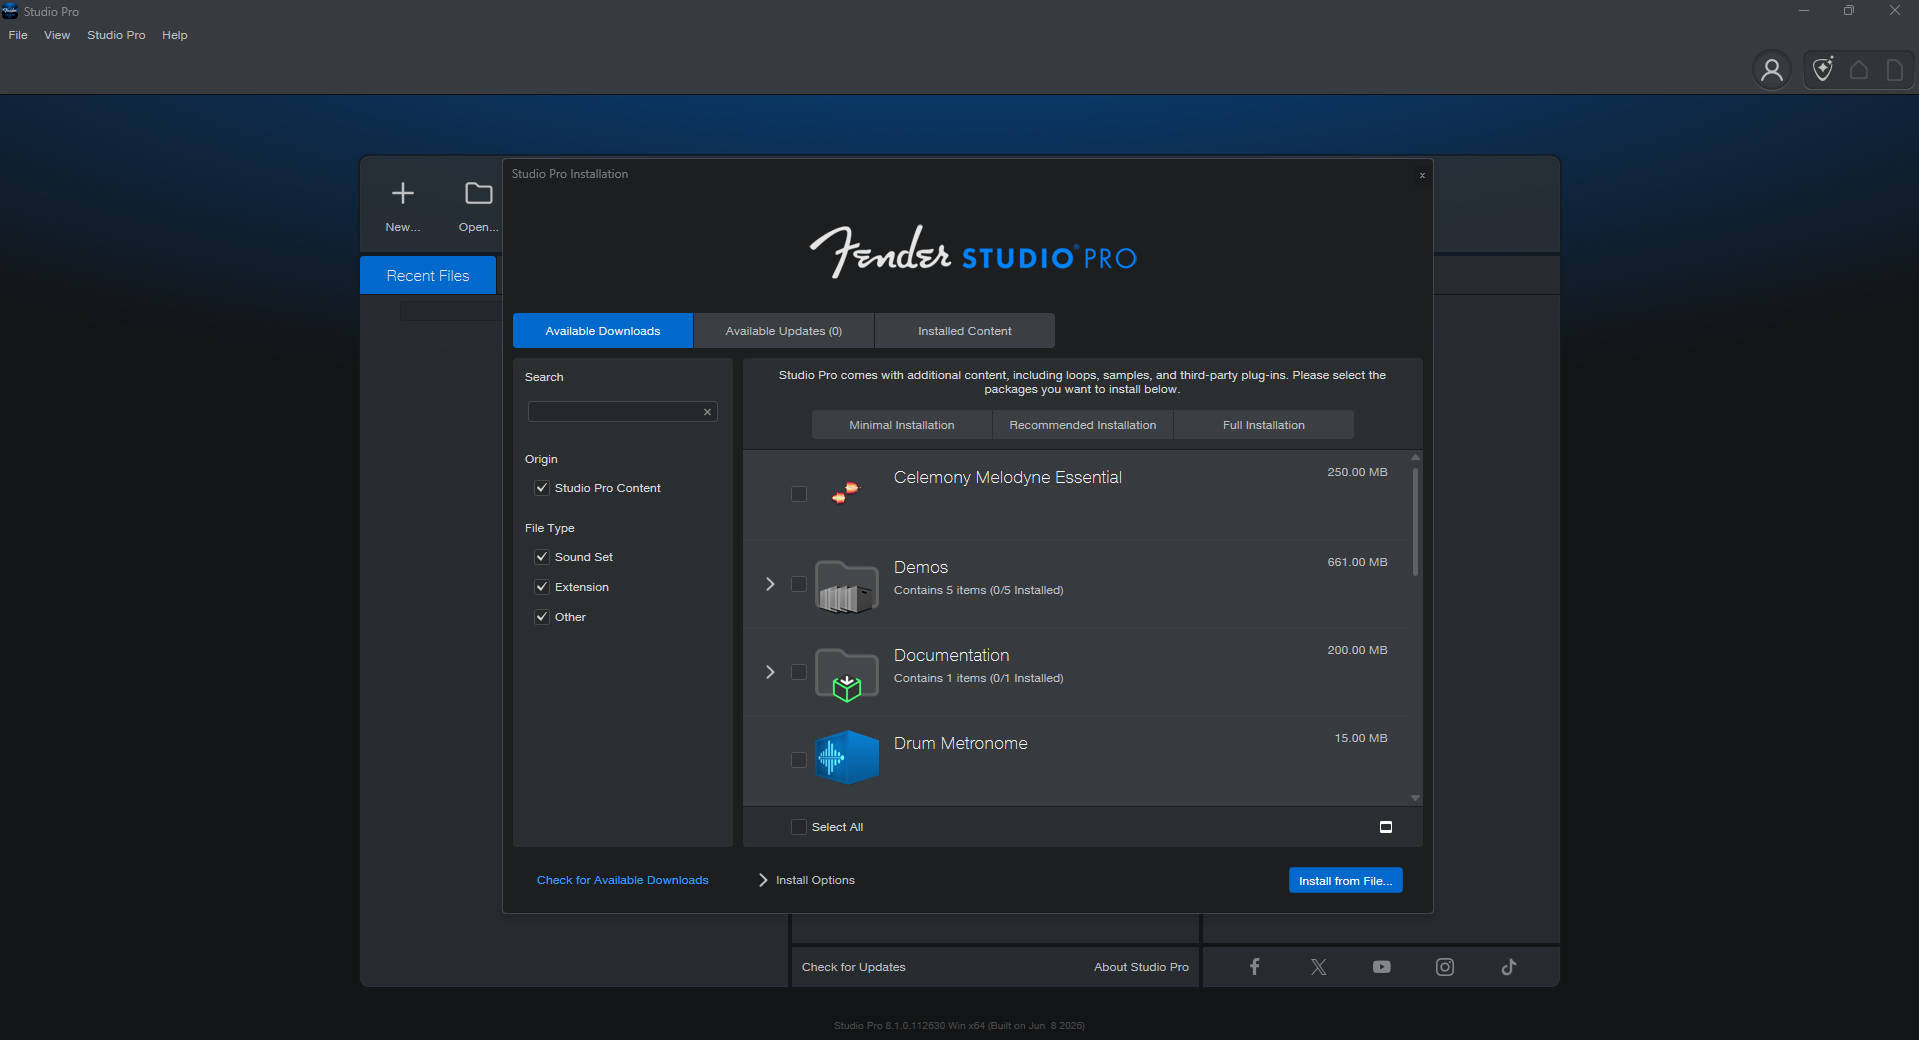
Task: Switch to Available Downloads tab
Action: (603, 331)
